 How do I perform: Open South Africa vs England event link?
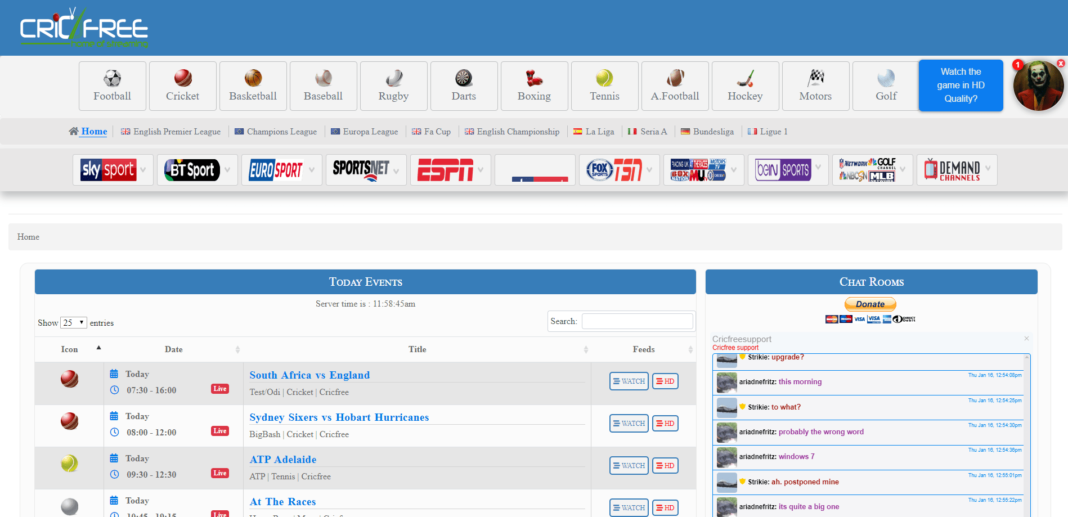pyautogui.click(x=309, y=375)
